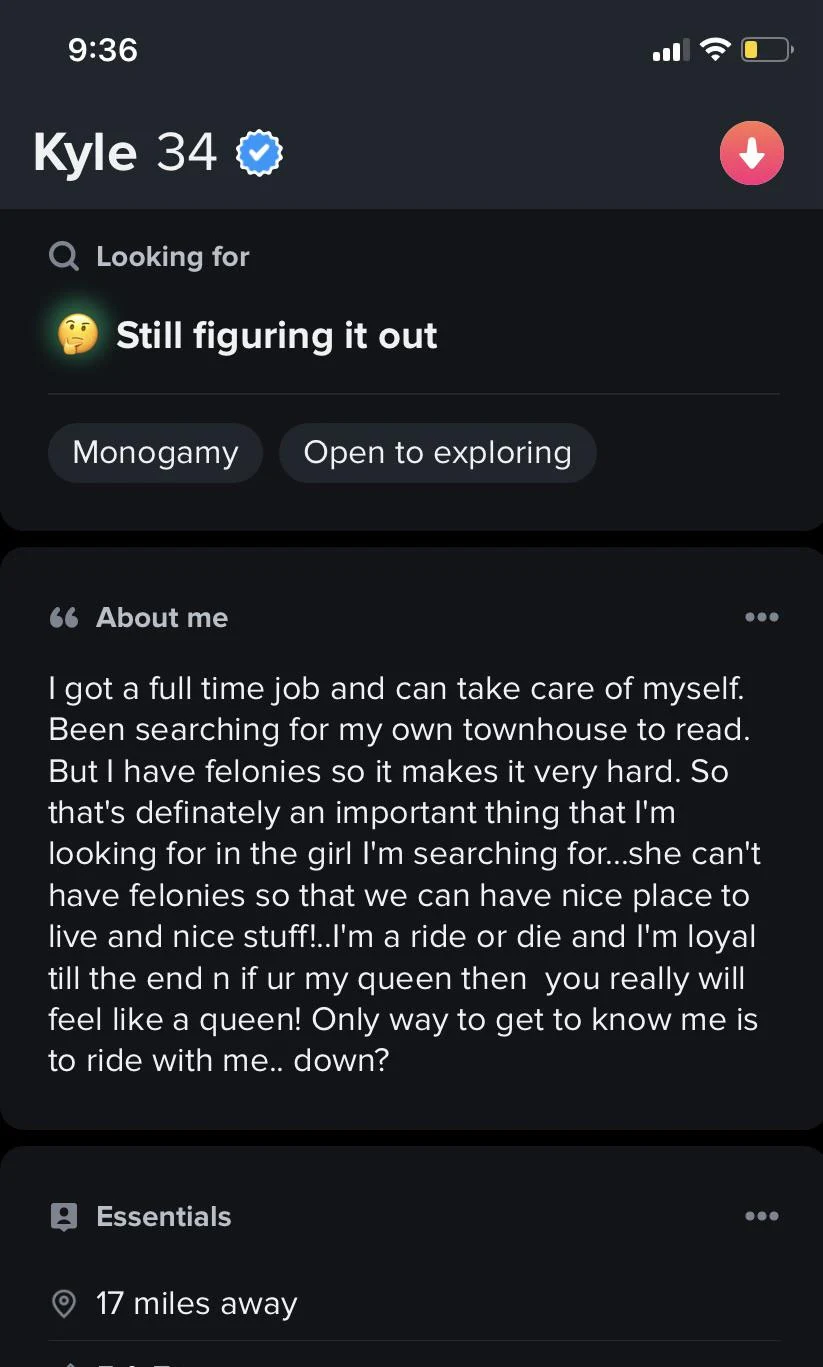
Task: Tap the Still figuring it out text
Action: click(276, 336)
